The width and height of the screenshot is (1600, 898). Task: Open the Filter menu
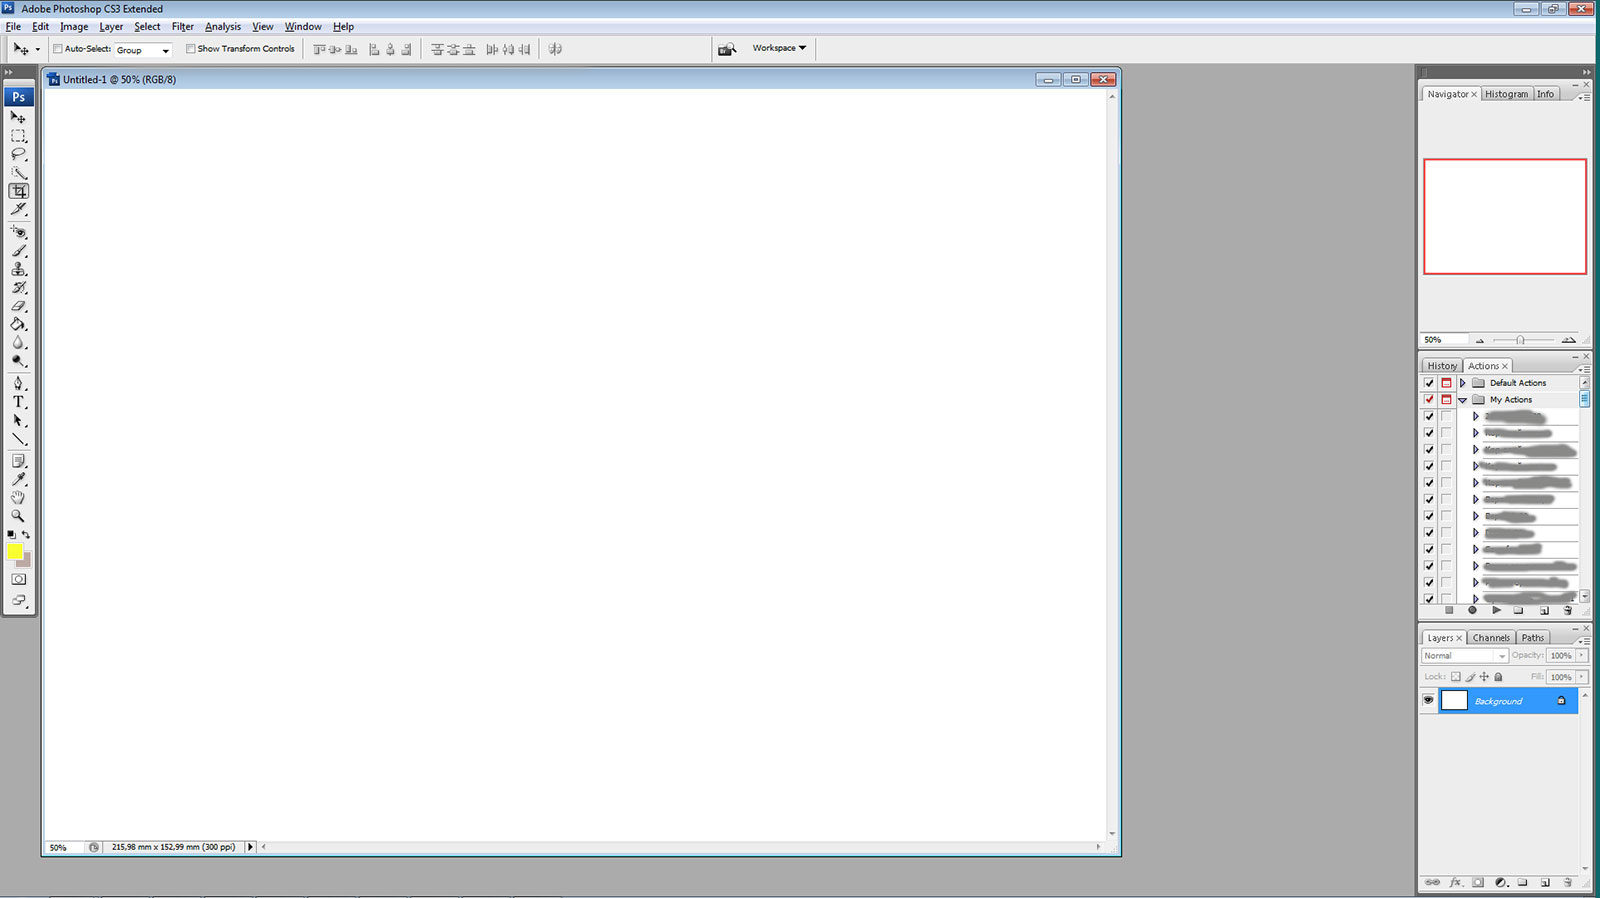[x=182, y=27]
